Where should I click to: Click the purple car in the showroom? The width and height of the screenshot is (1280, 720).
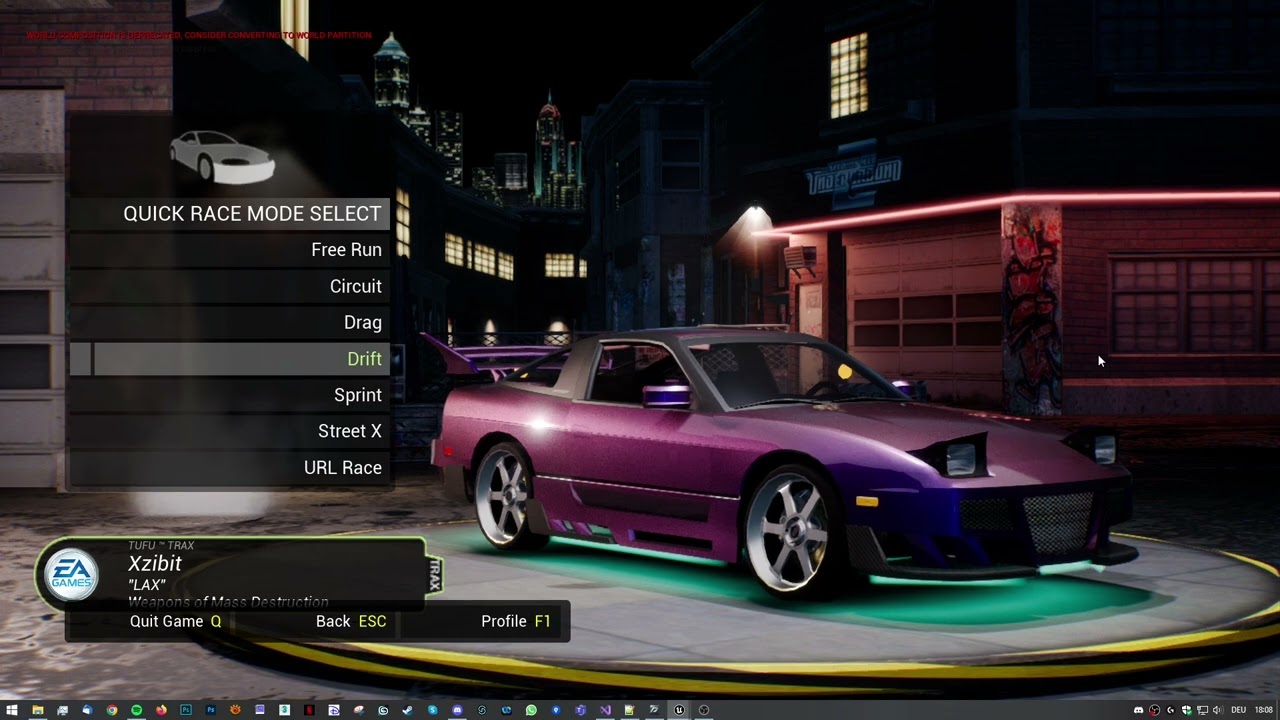pos(760,450)
